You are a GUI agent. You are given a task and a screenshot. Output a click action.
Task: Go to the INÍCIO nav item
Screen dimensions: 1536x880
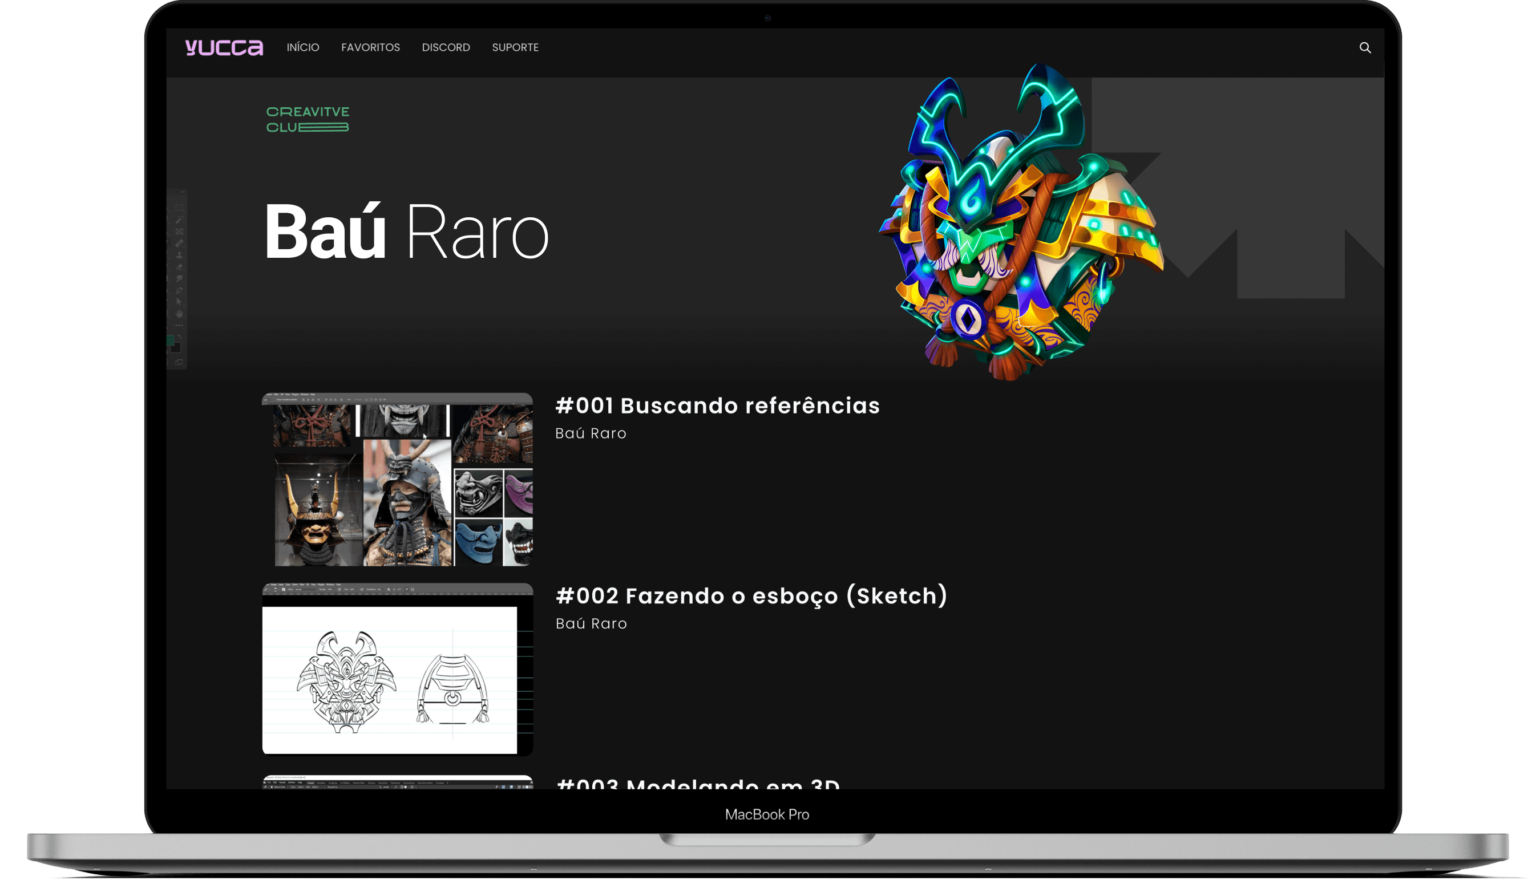(x=303, y=47)
